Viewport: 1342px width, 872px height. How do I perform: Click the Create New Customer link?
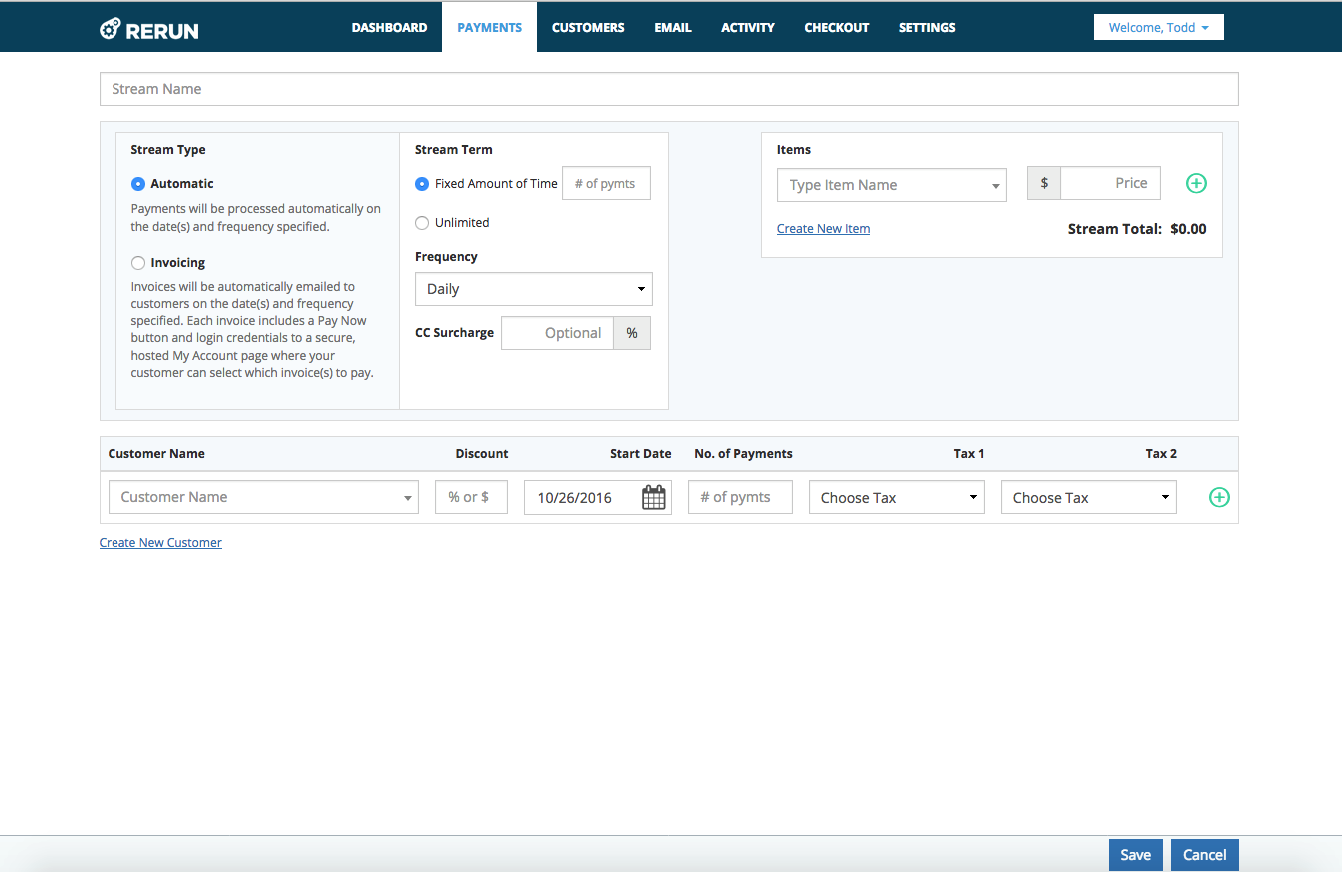pyautogui.click(x=161, y=543)
